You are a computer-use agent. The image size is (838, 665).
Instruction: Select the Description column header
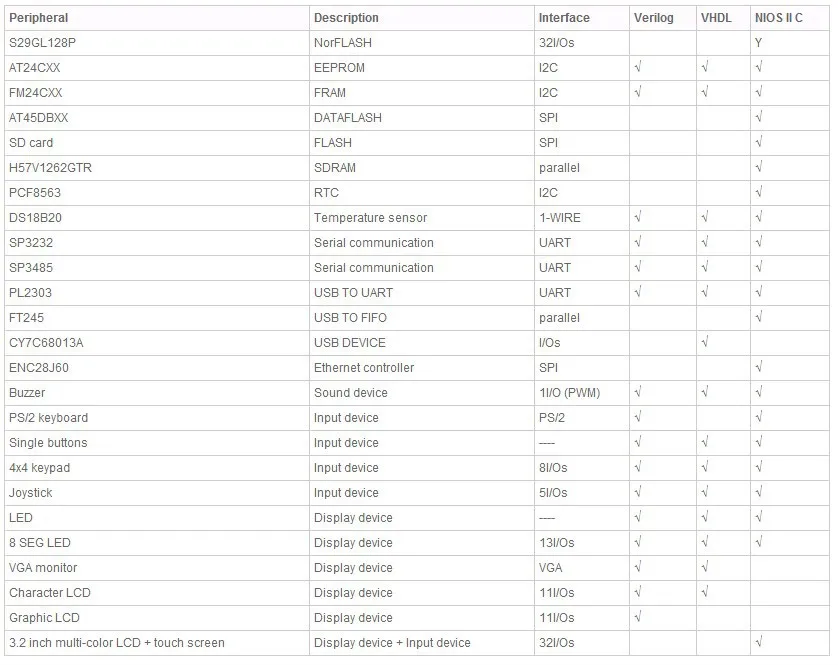(x=346, y=18)
